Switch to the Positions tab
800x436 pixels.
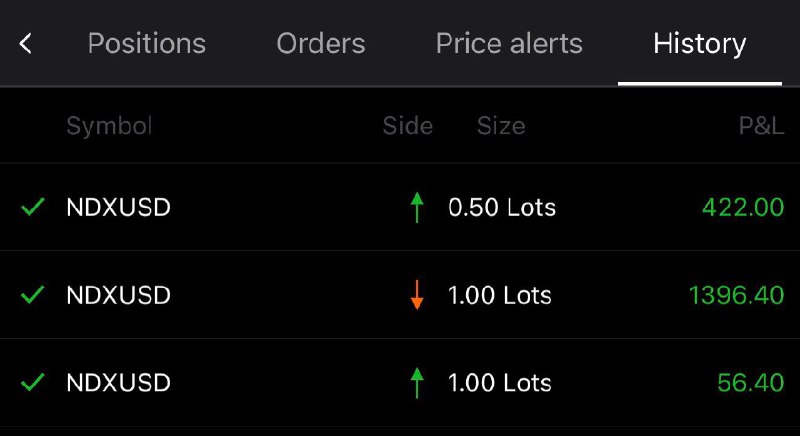pos(147,44)
